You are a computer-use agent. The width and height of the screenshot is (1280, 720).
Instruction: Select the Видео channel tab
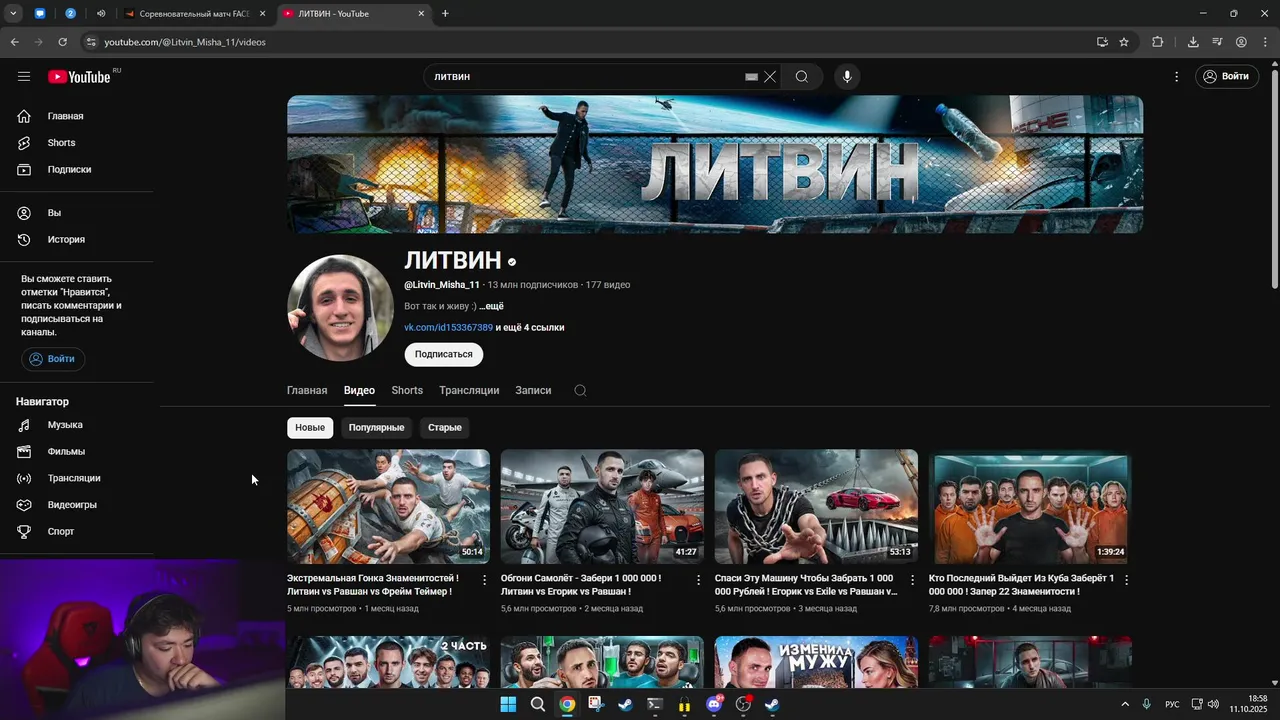359,390
